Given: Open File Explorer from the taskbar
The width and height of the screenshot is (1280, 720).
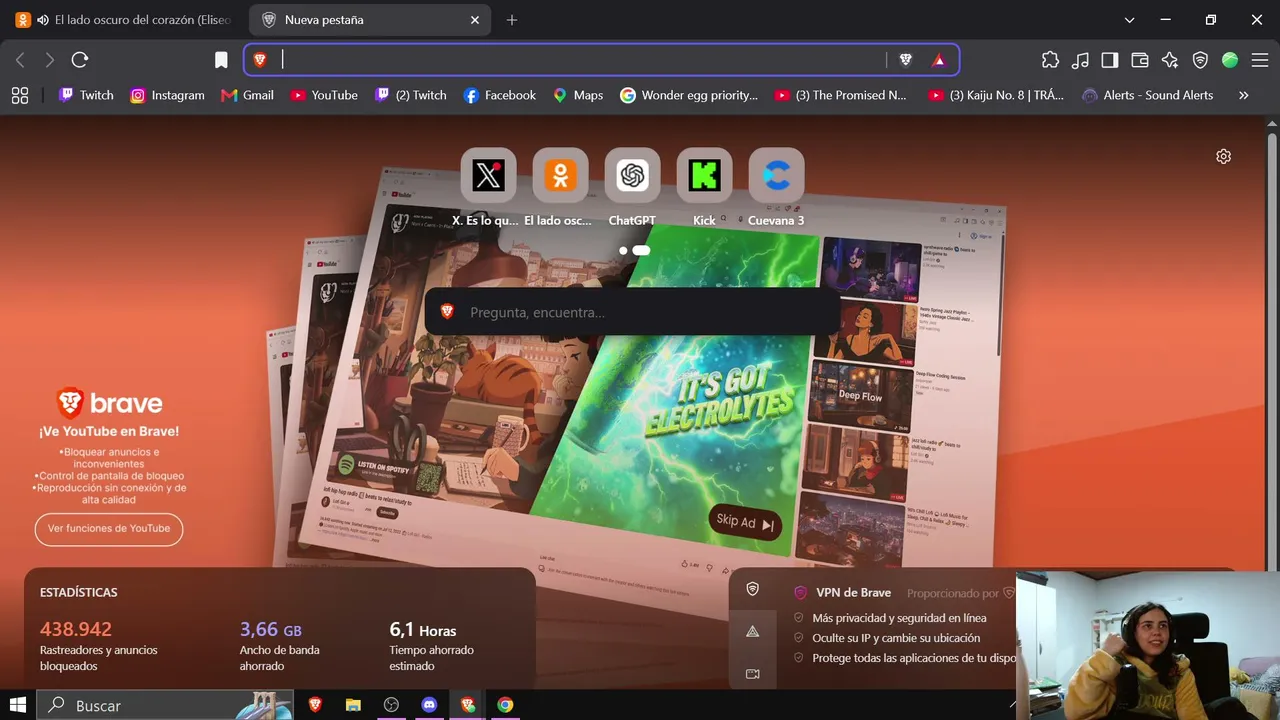Looking at the screenshot, I should tap(353, 705).
